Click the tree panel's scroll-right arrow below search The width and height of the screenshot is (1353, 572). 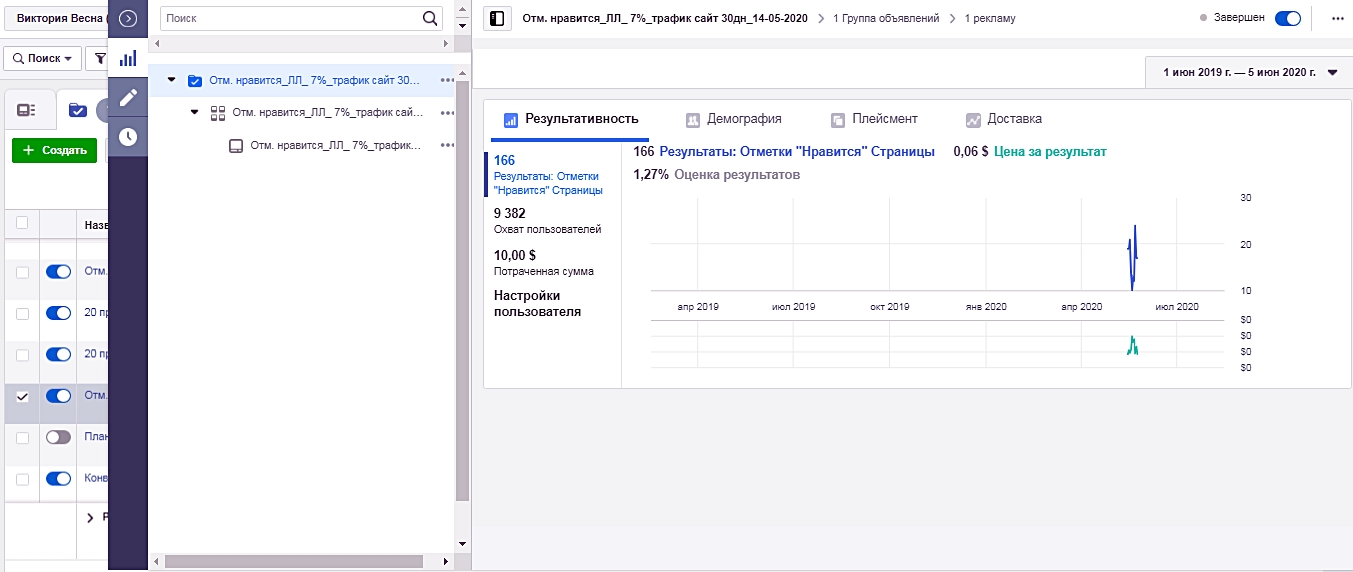click(x=445, y=44)
